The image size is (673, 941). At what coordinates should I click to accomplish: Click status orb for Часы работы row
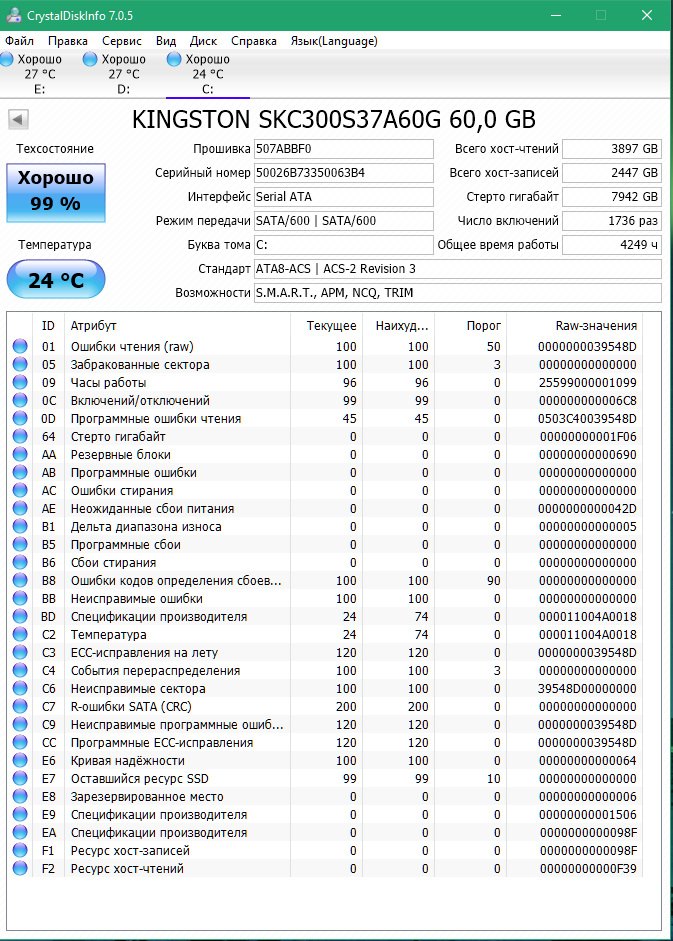click(20, 382)
